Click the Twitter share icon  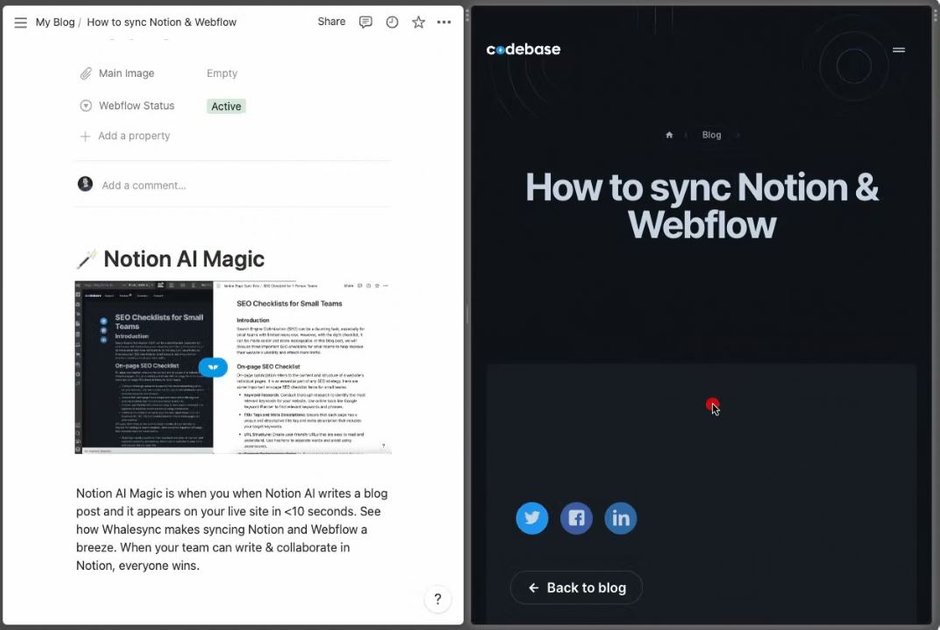coord(532,518)
